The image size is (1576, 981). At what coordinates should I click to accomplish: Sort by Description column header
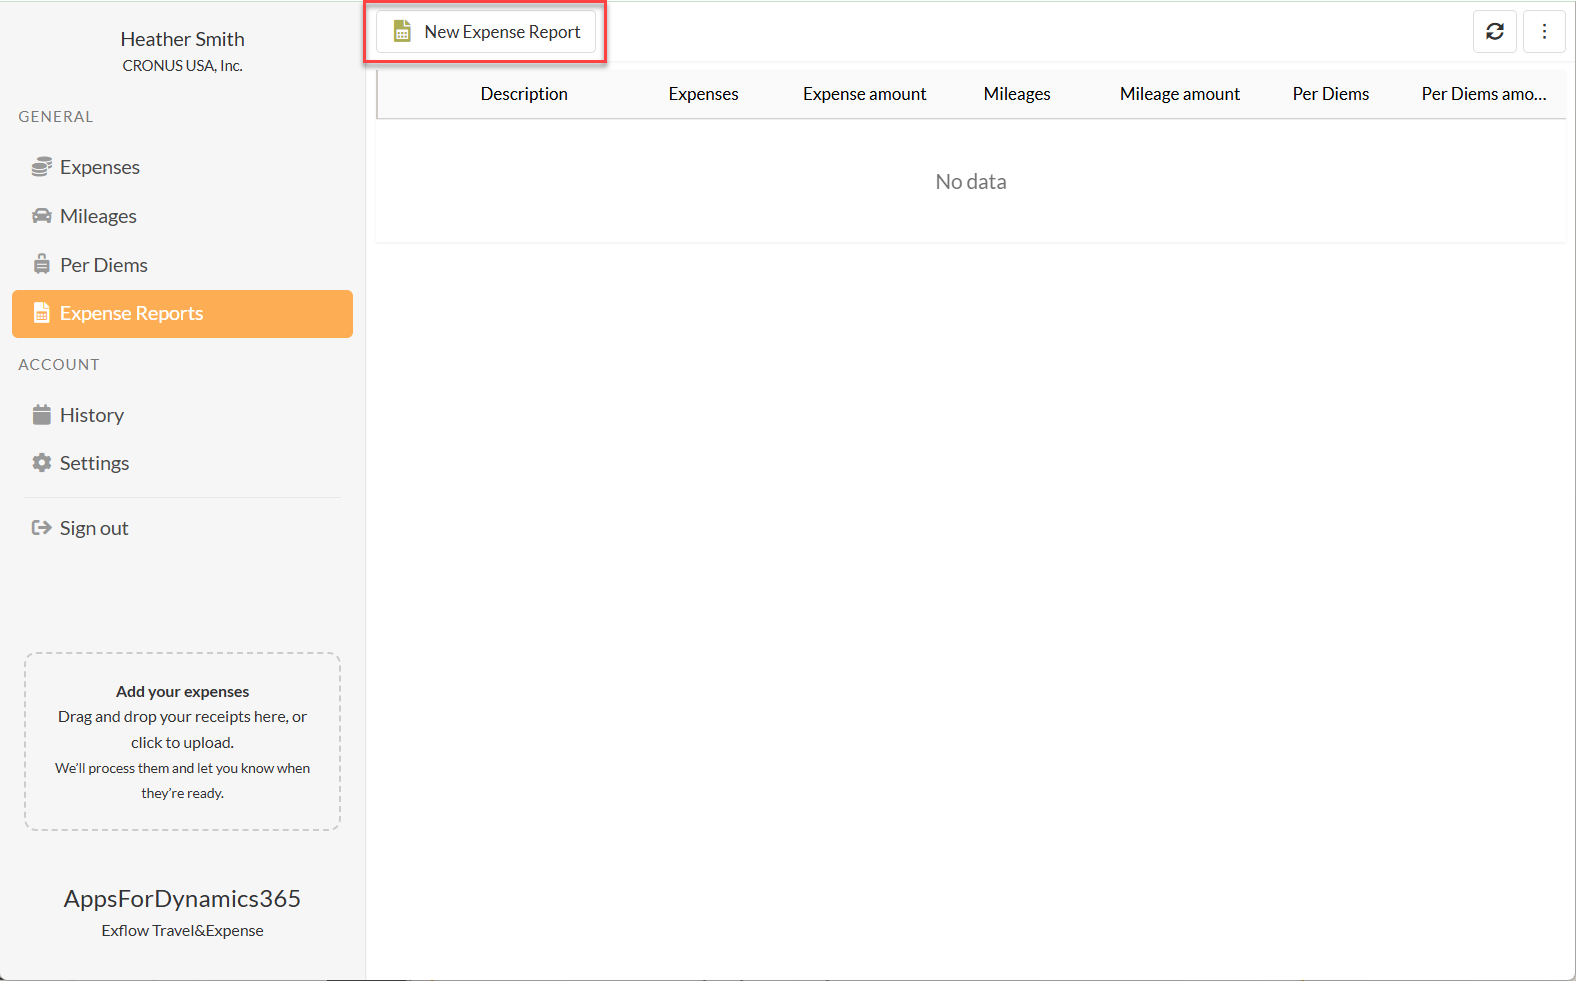pos(524,94)
